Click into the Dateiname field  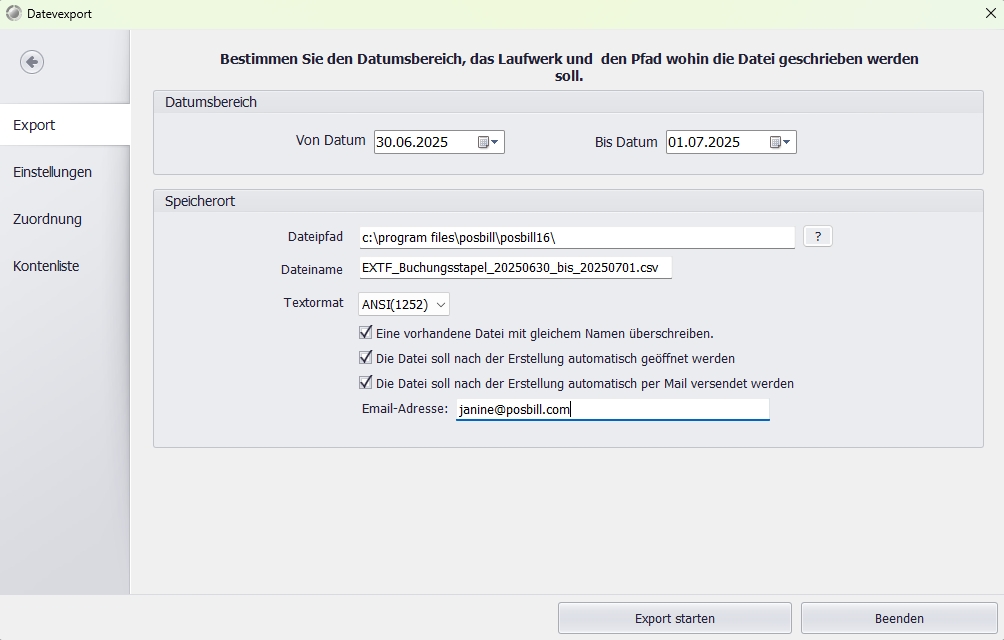coord(515,268)
